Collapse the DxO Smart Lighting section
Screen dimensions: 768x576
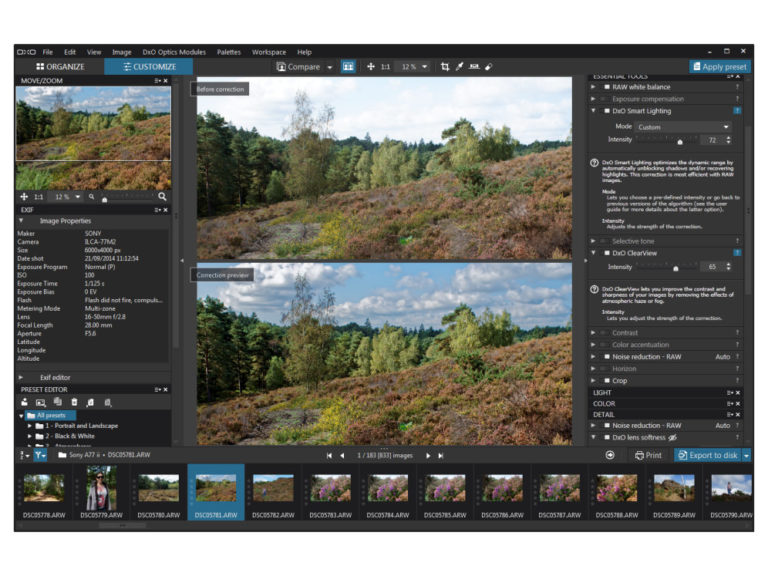593,111
